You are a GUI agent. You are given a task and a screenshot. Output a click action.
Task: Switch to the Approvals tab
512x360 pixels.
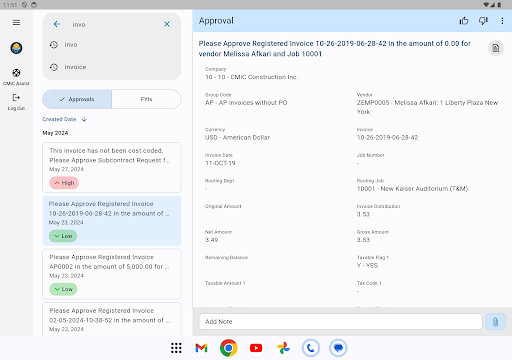click(77, 99)
